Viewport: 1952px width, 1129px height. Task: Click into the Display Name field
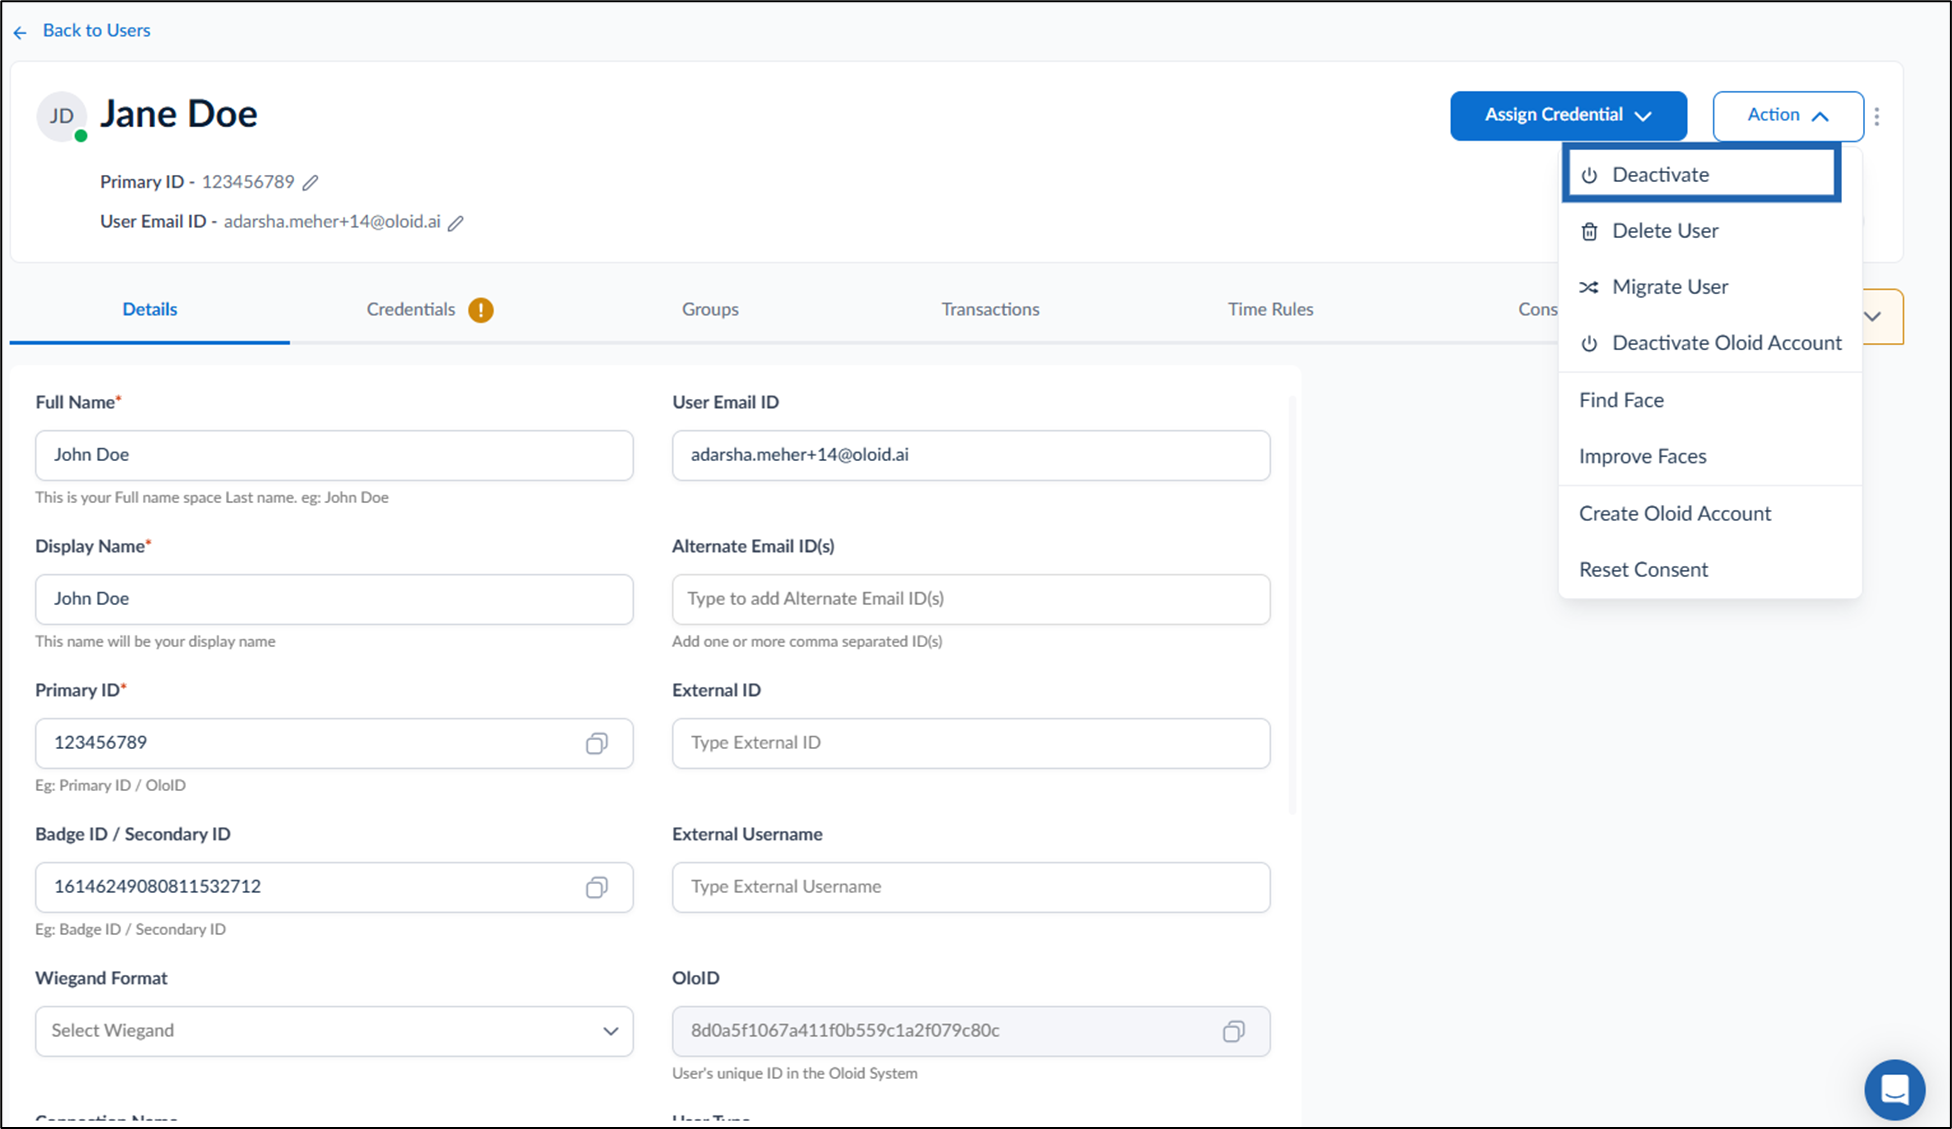334,599
